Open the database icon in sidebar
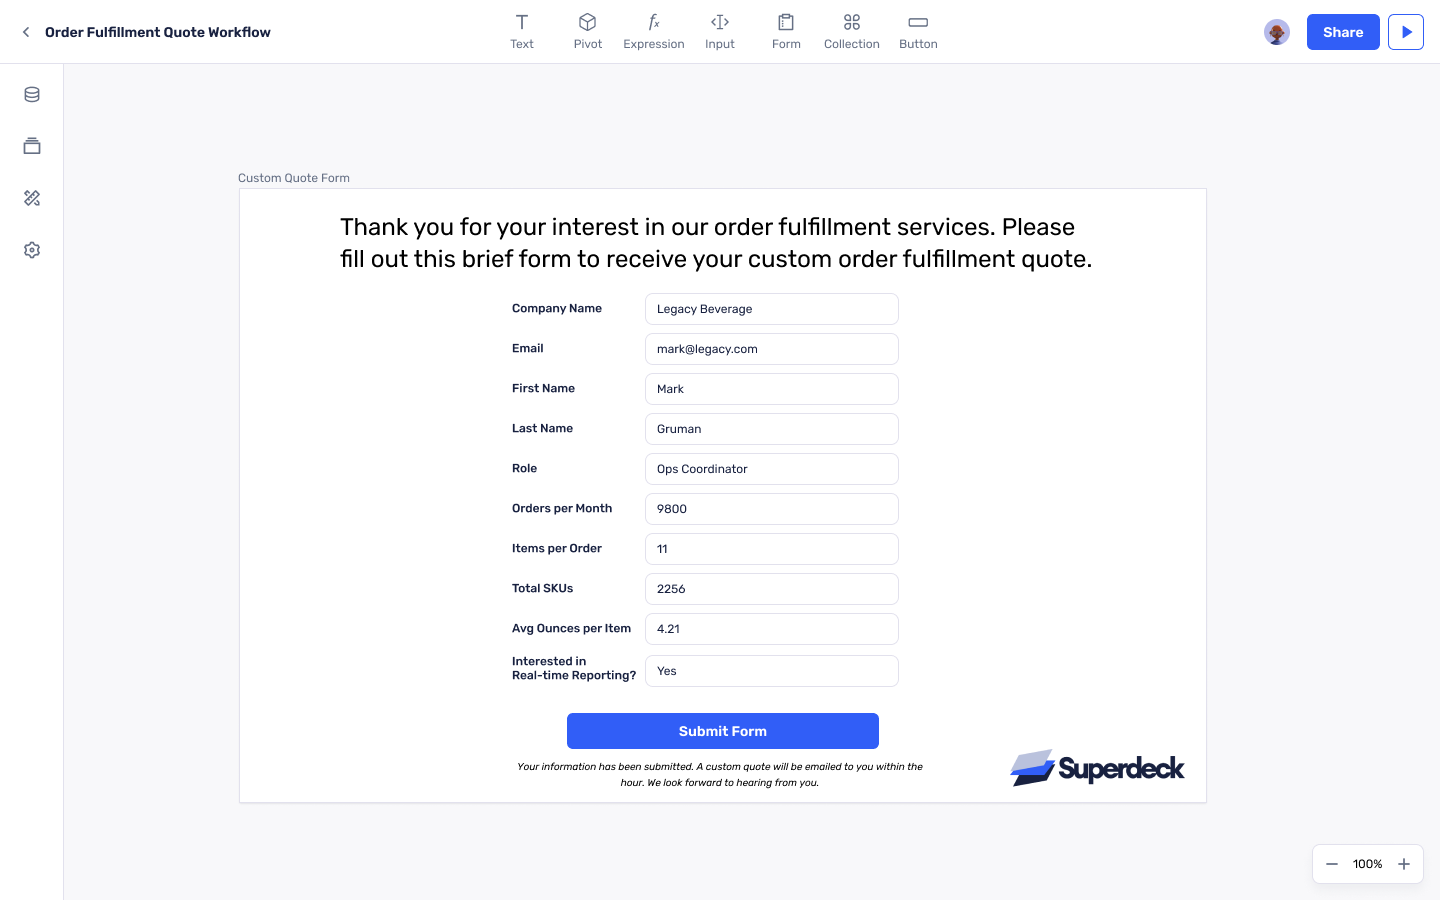 pyautogui.click(x=32, y=94)
